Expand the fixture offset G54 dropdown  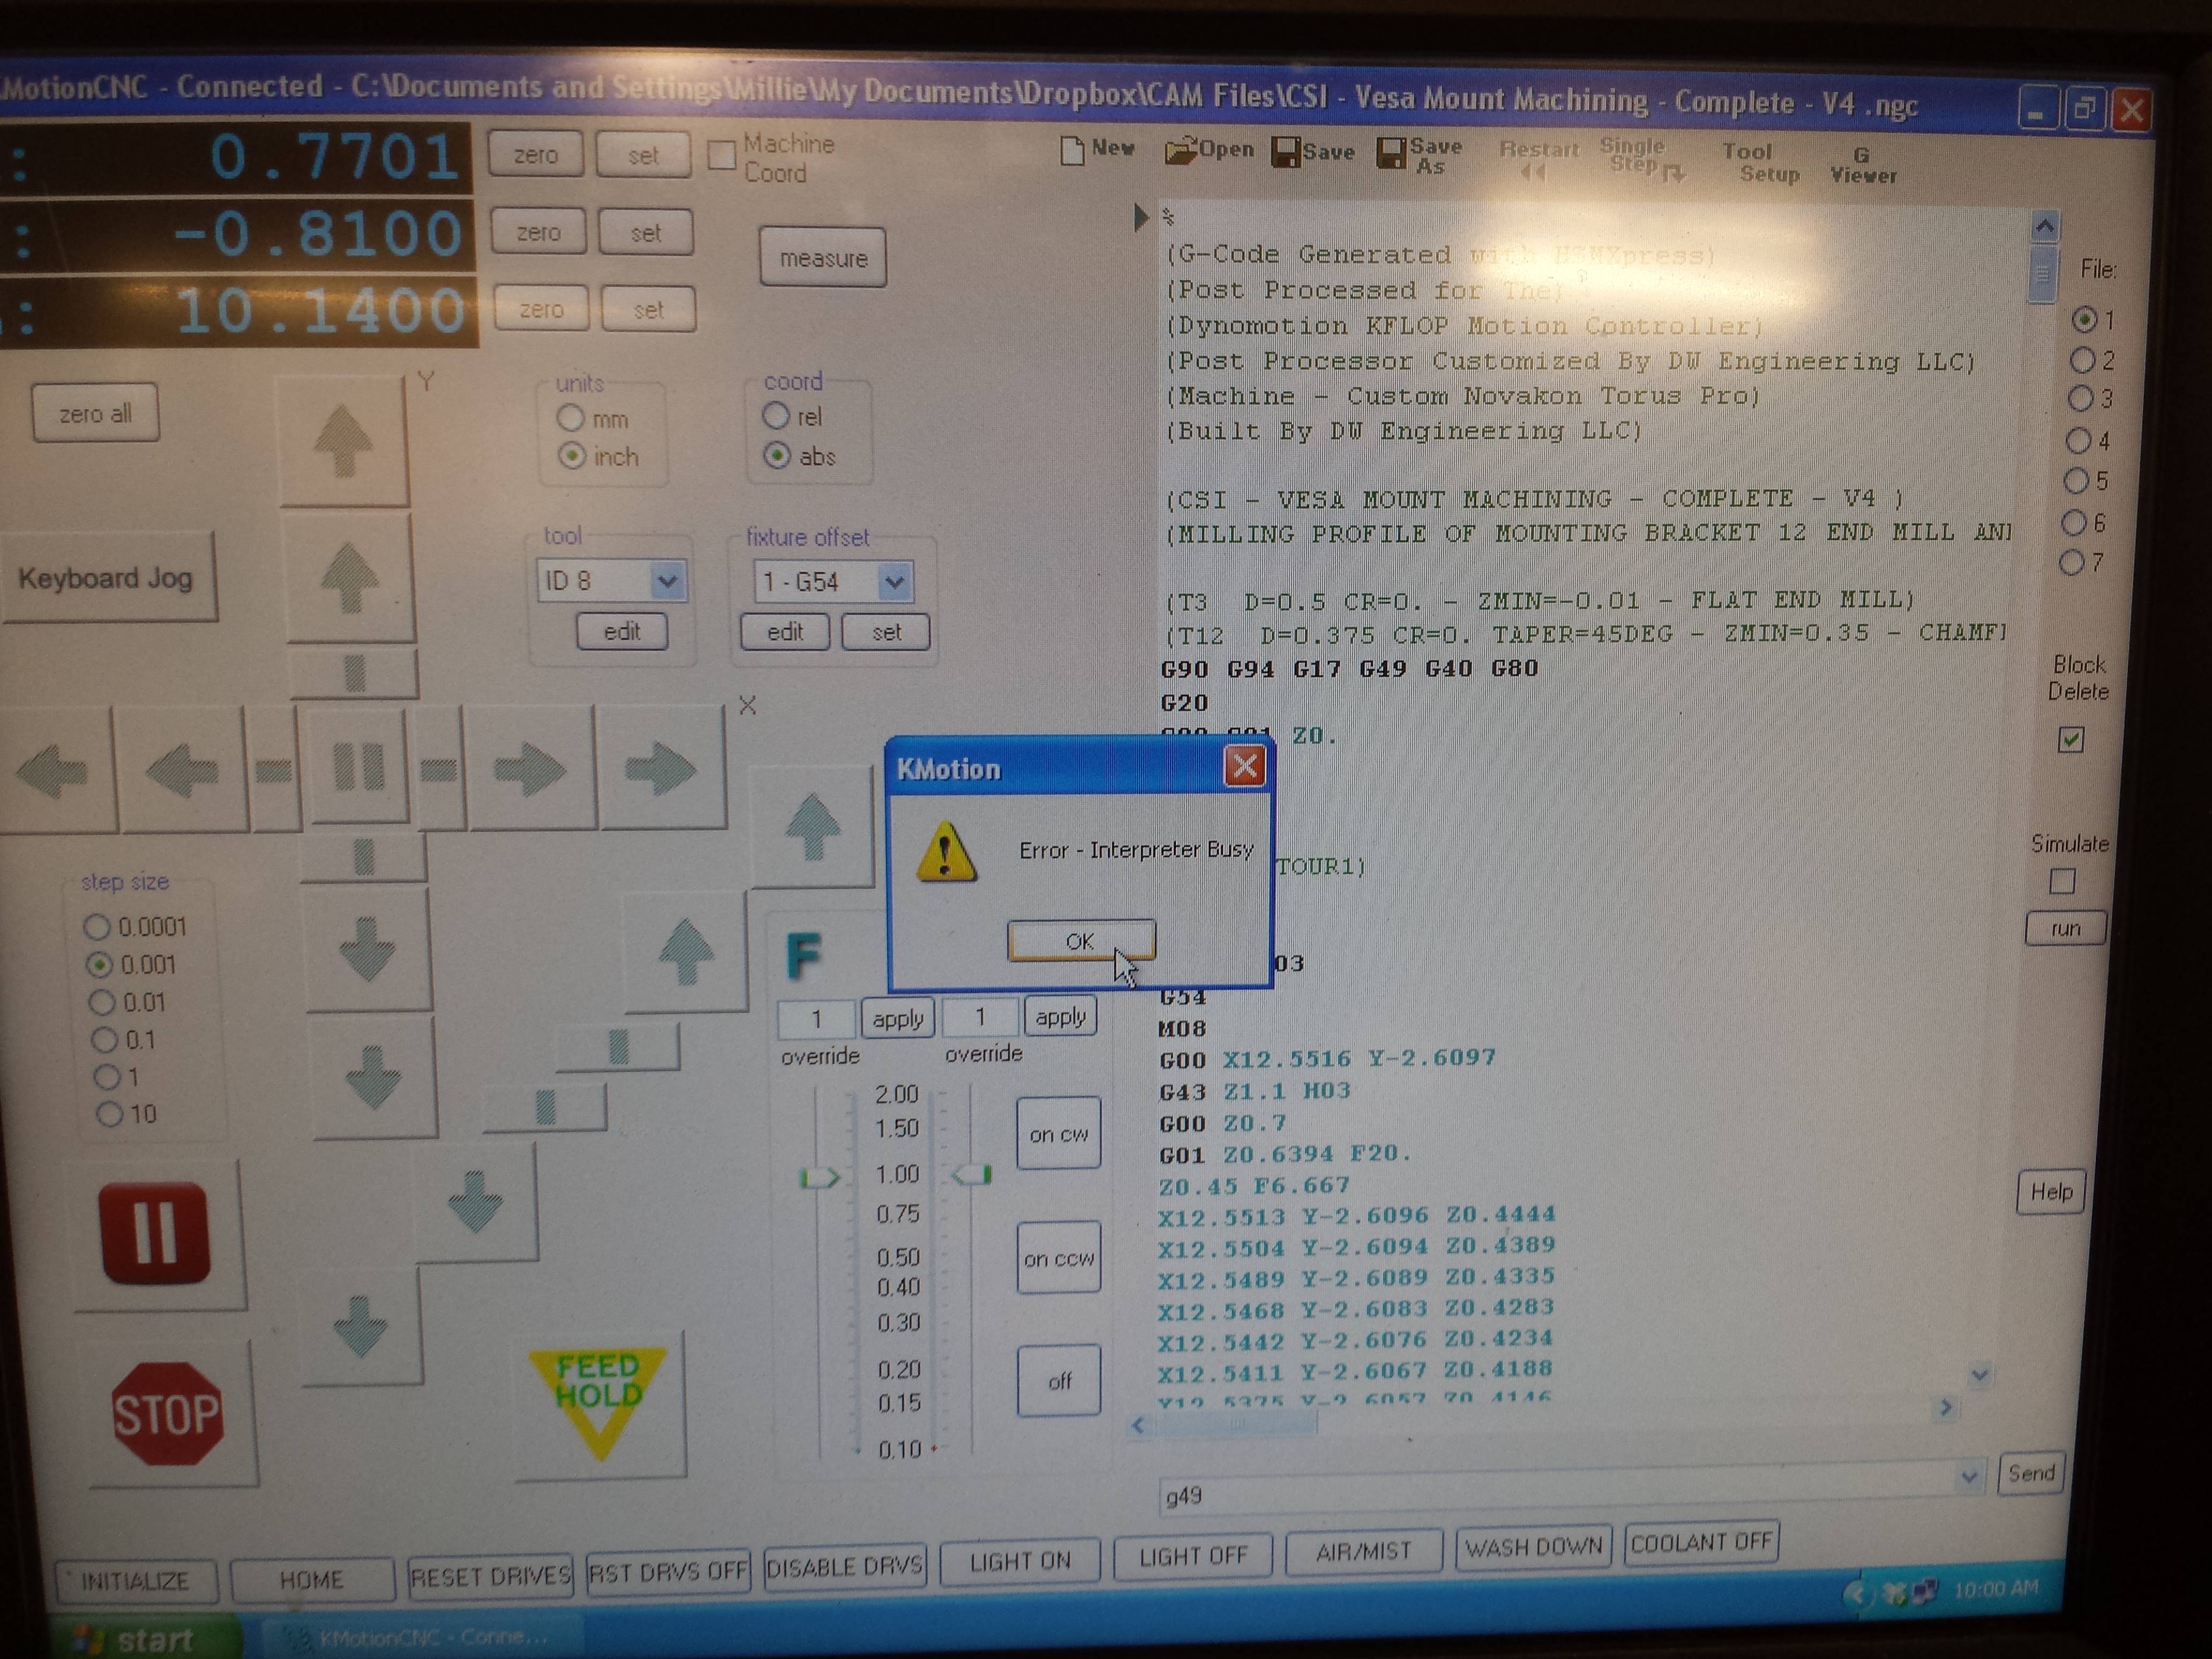point(894,582)
